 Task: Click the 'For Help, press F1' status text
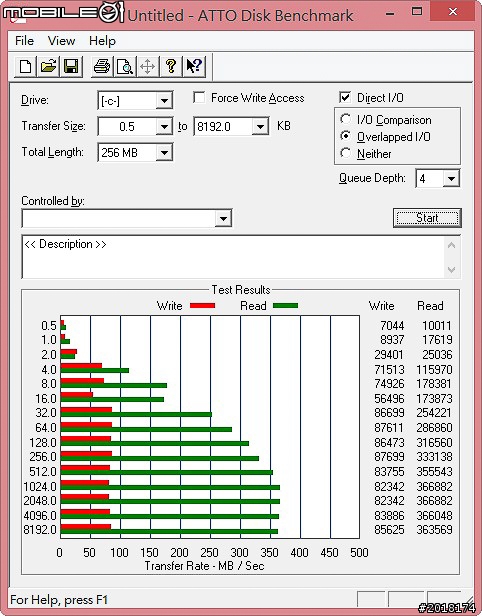pos(59,600)
